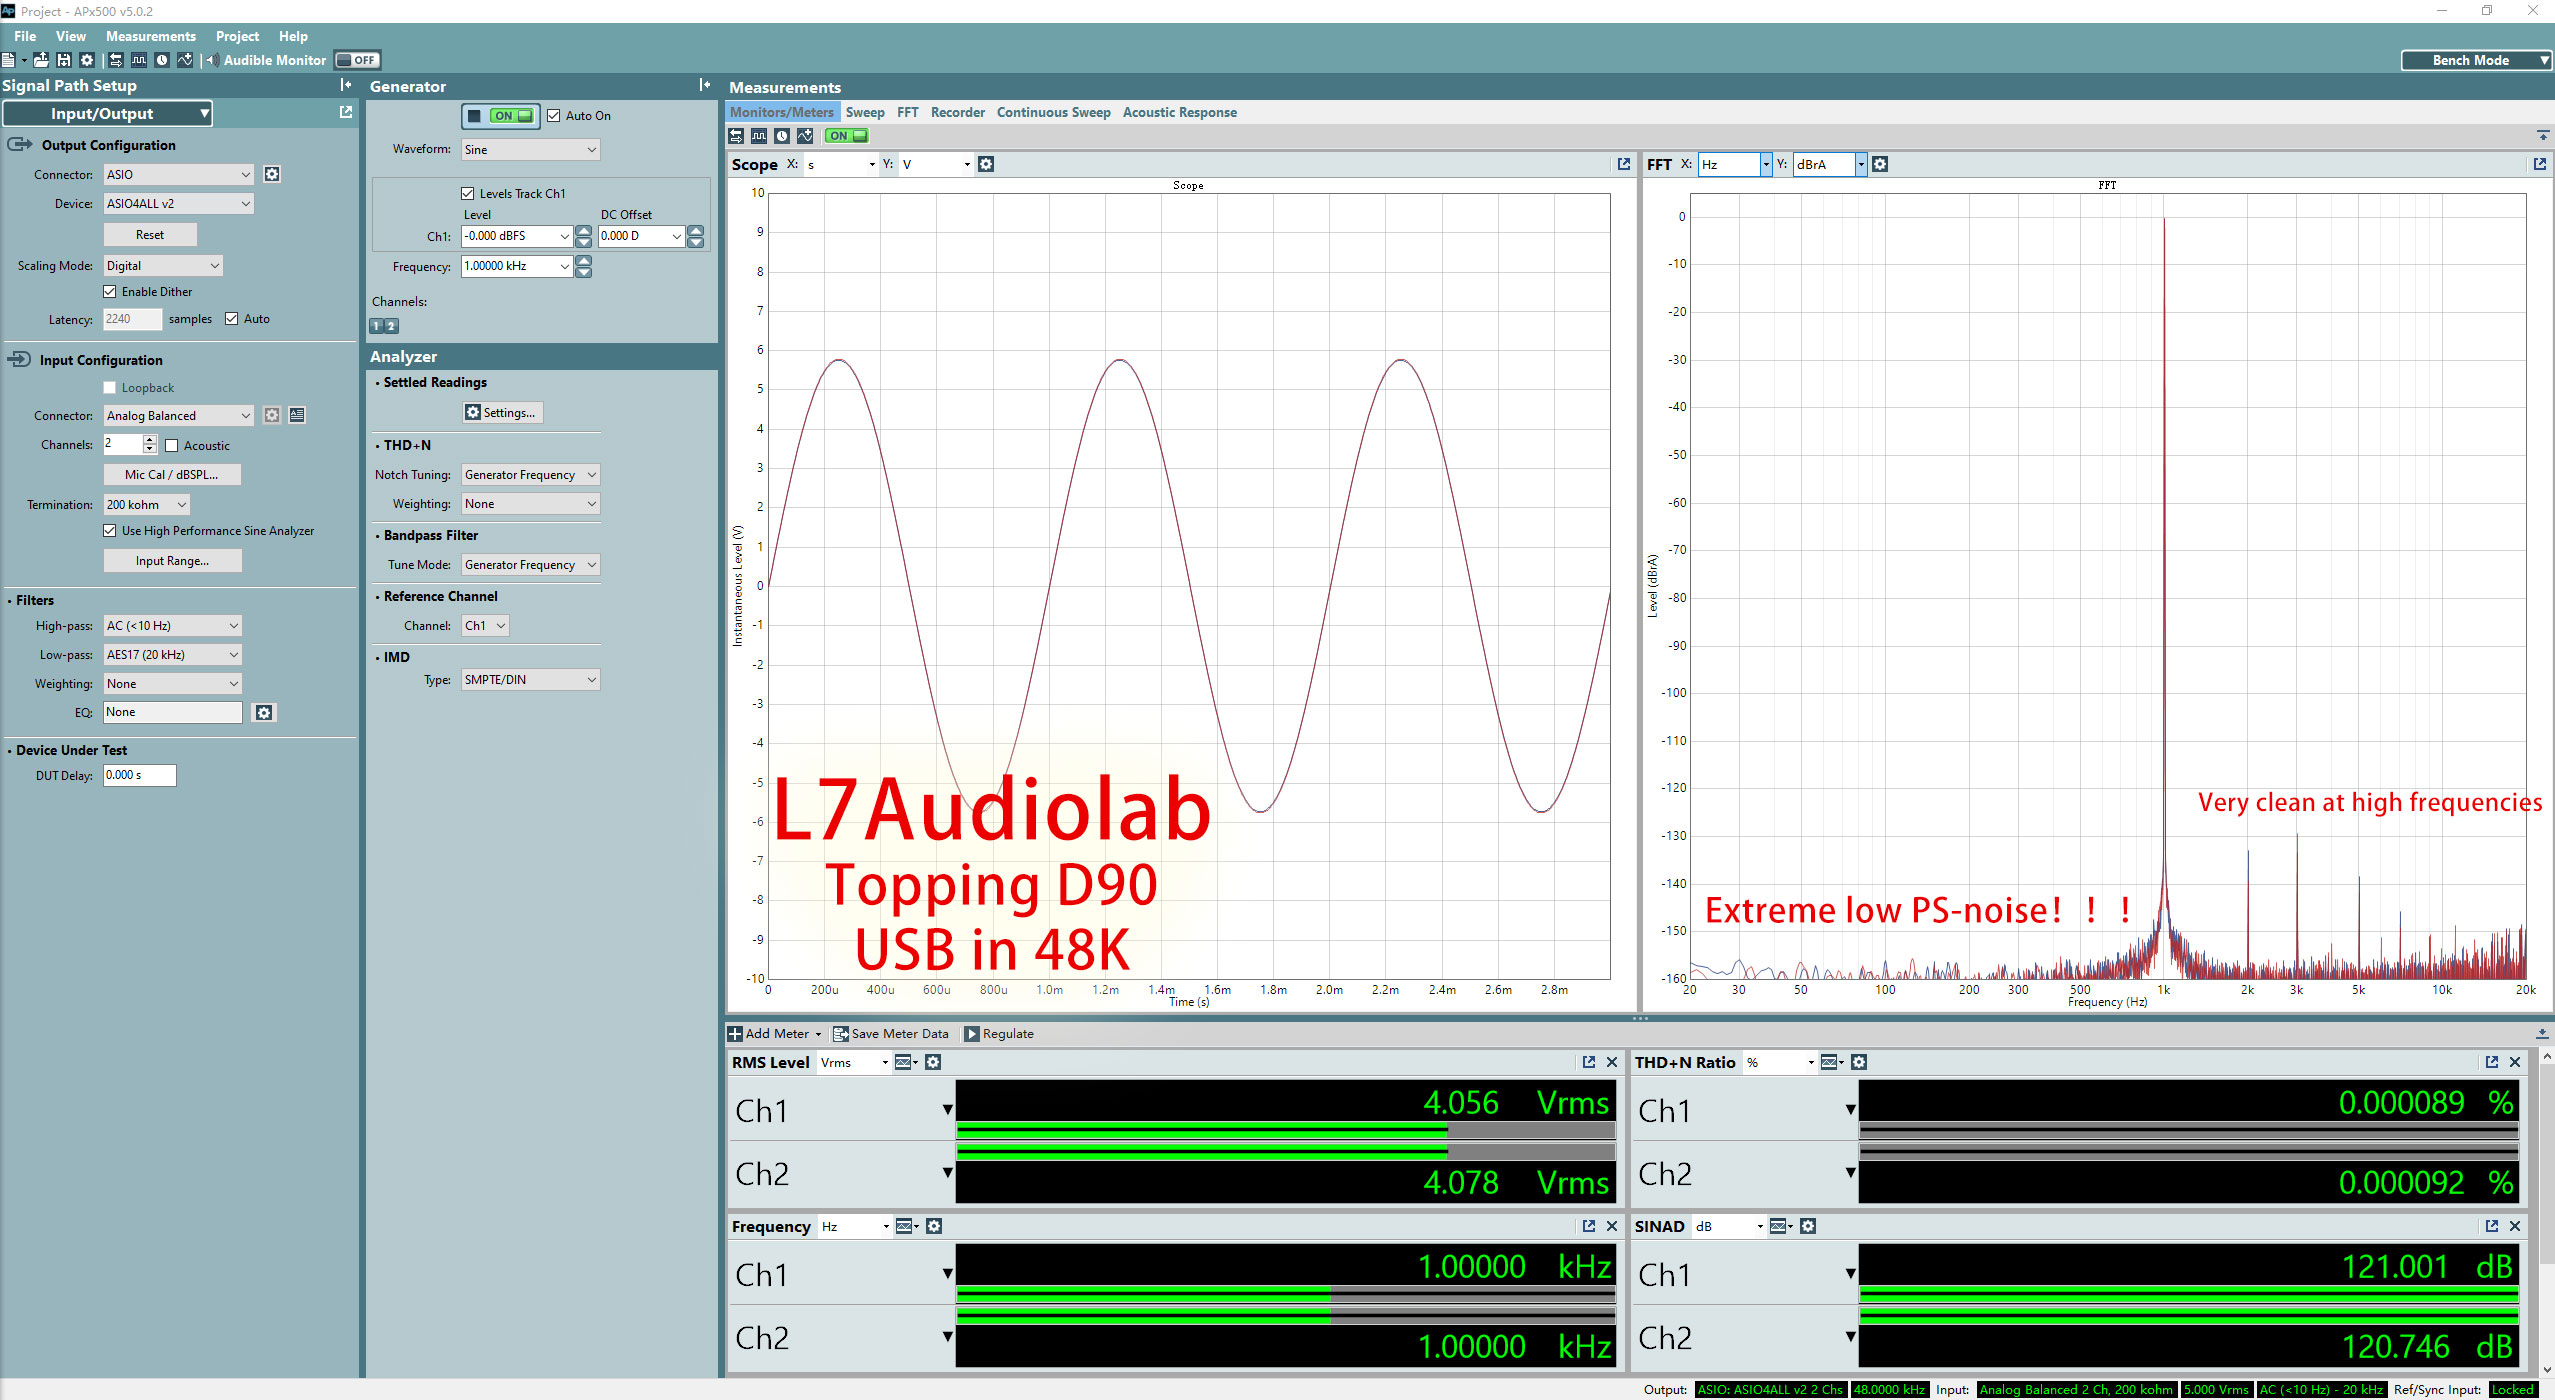The width and height of the screenshot is (2555, 1400).
Task: Click the Settings button in Analyzer
Action: pyautogui.click(x=500, y=410)
